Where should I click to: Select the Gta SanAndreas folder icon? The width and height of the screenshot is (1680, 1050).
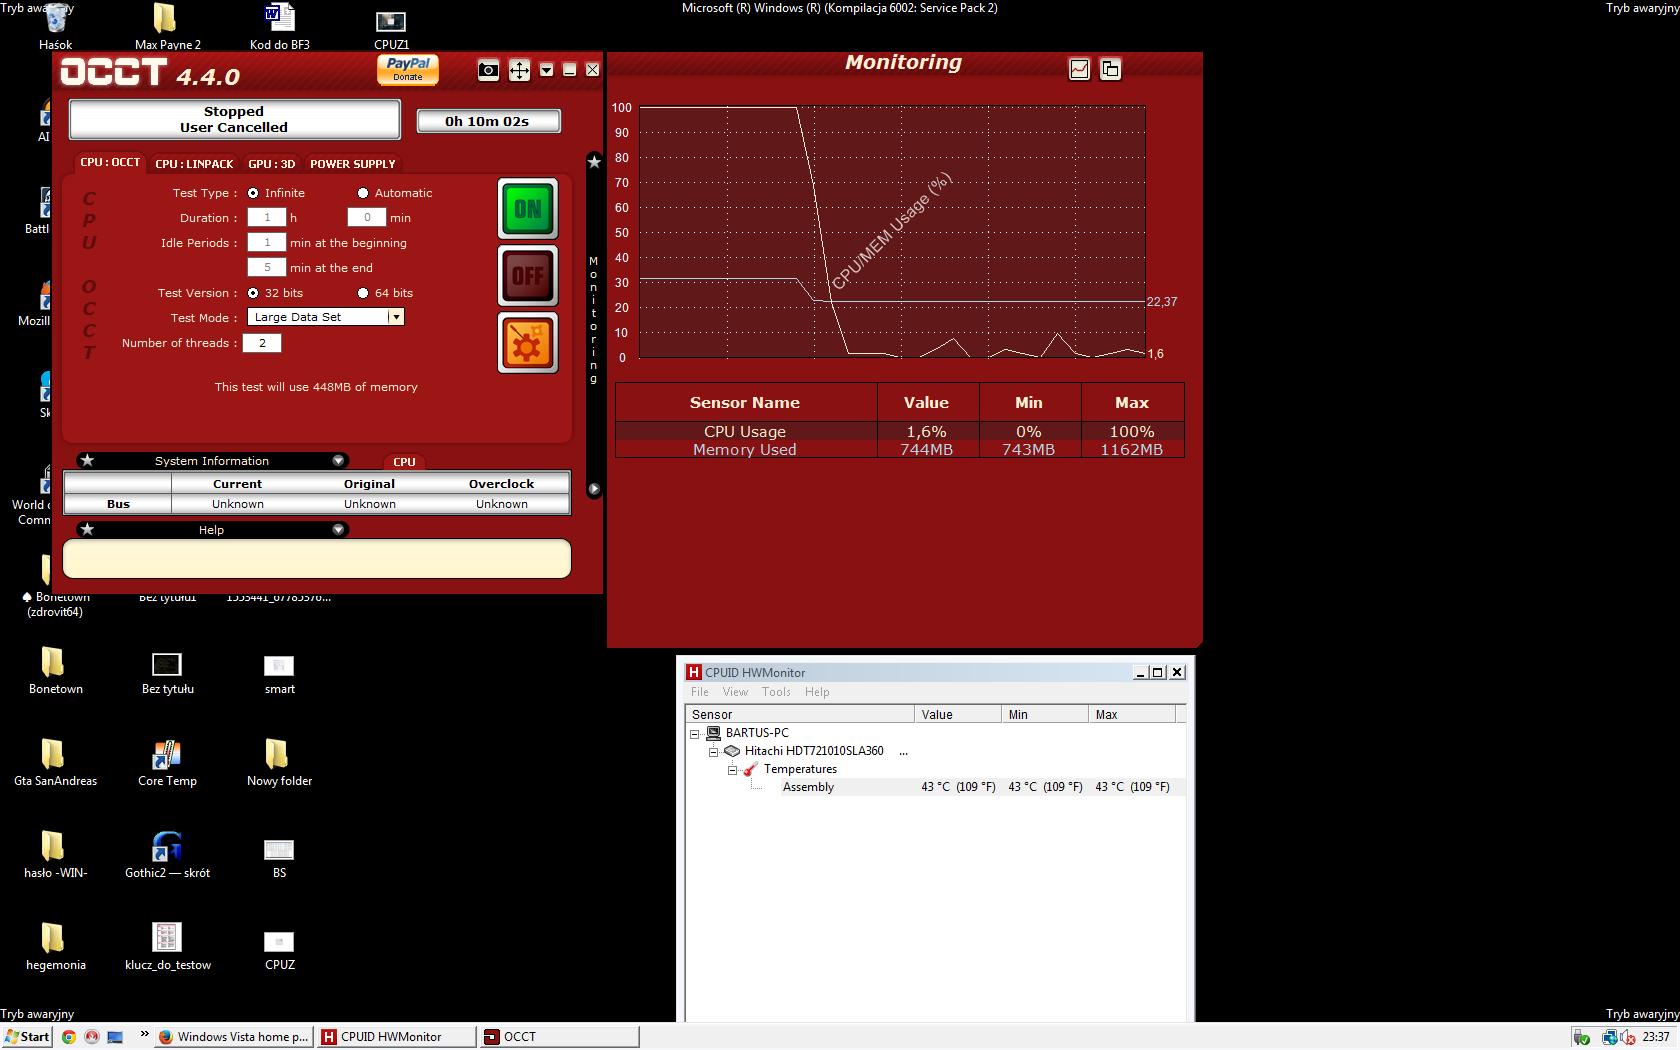[x=56, y=764]
